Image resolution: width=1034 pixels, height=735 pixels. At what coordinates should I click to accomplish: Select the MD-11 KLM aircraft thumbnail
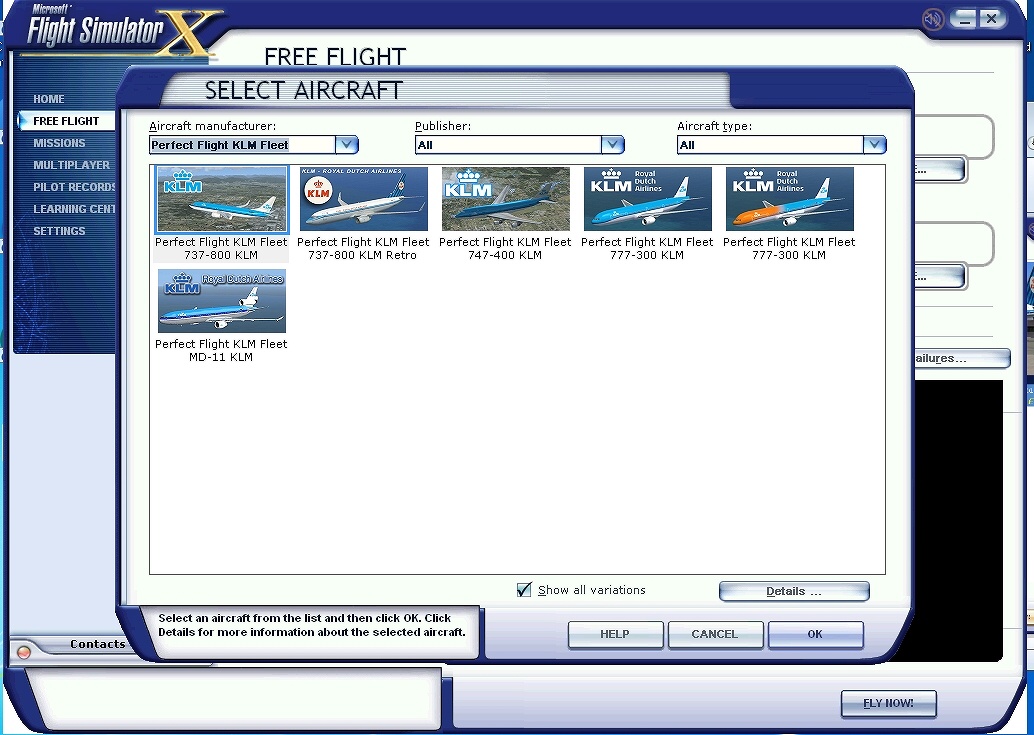pyautogui.click(x=222, y=301)
